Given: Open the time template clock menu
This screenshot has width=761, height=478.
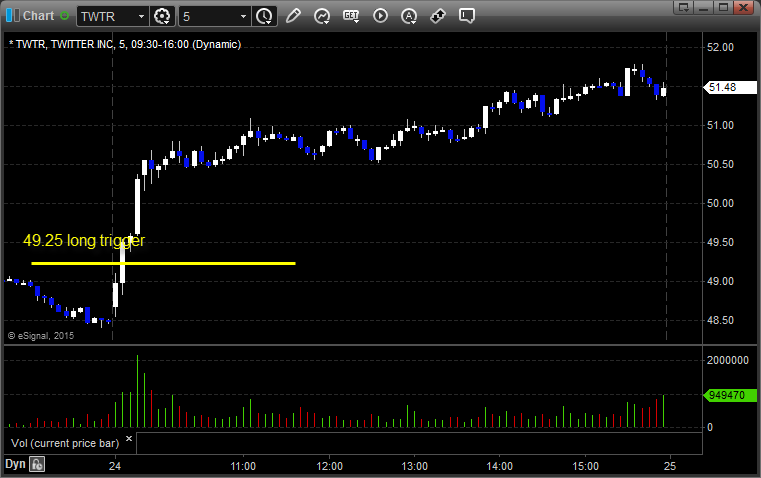Looking at the screenshot, I should point(265,16).
